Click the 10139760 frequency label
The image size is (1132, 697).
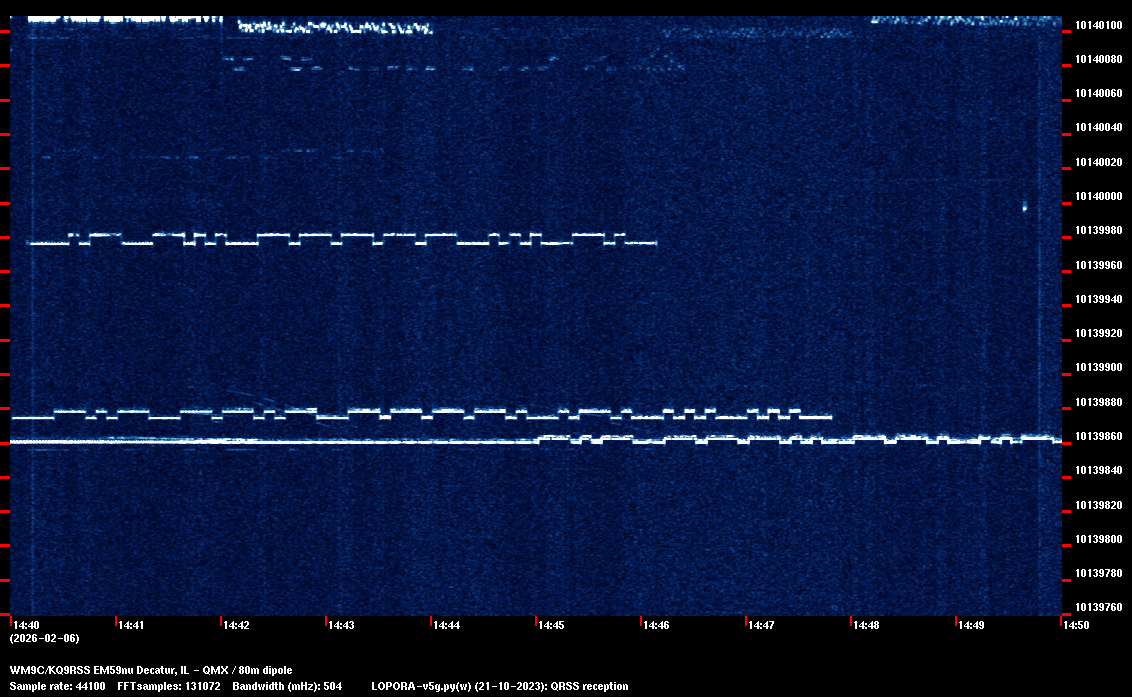[x=1098, y=607]
